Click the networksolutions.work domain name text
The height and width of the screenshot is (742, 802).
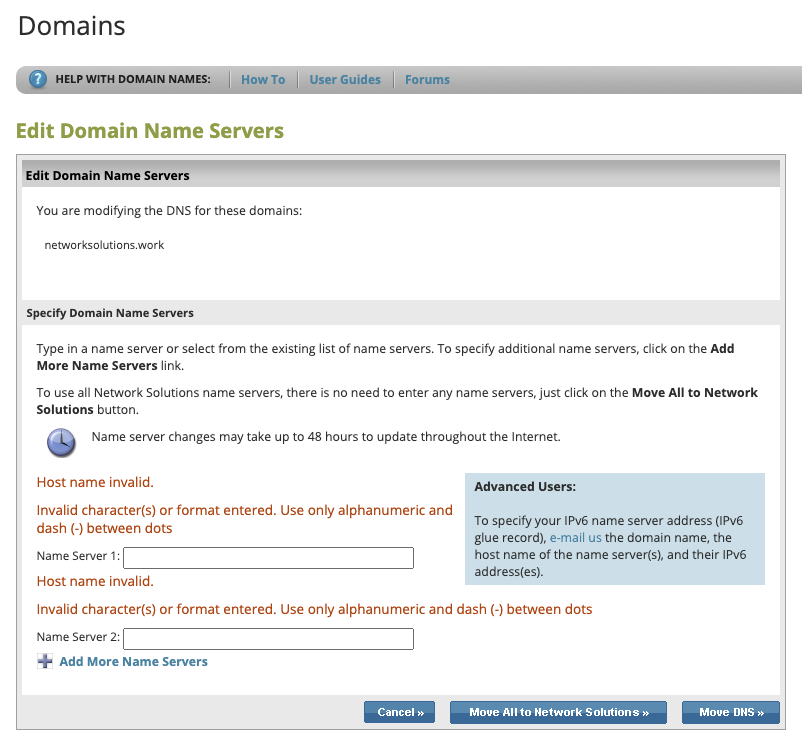coord(104,244)
